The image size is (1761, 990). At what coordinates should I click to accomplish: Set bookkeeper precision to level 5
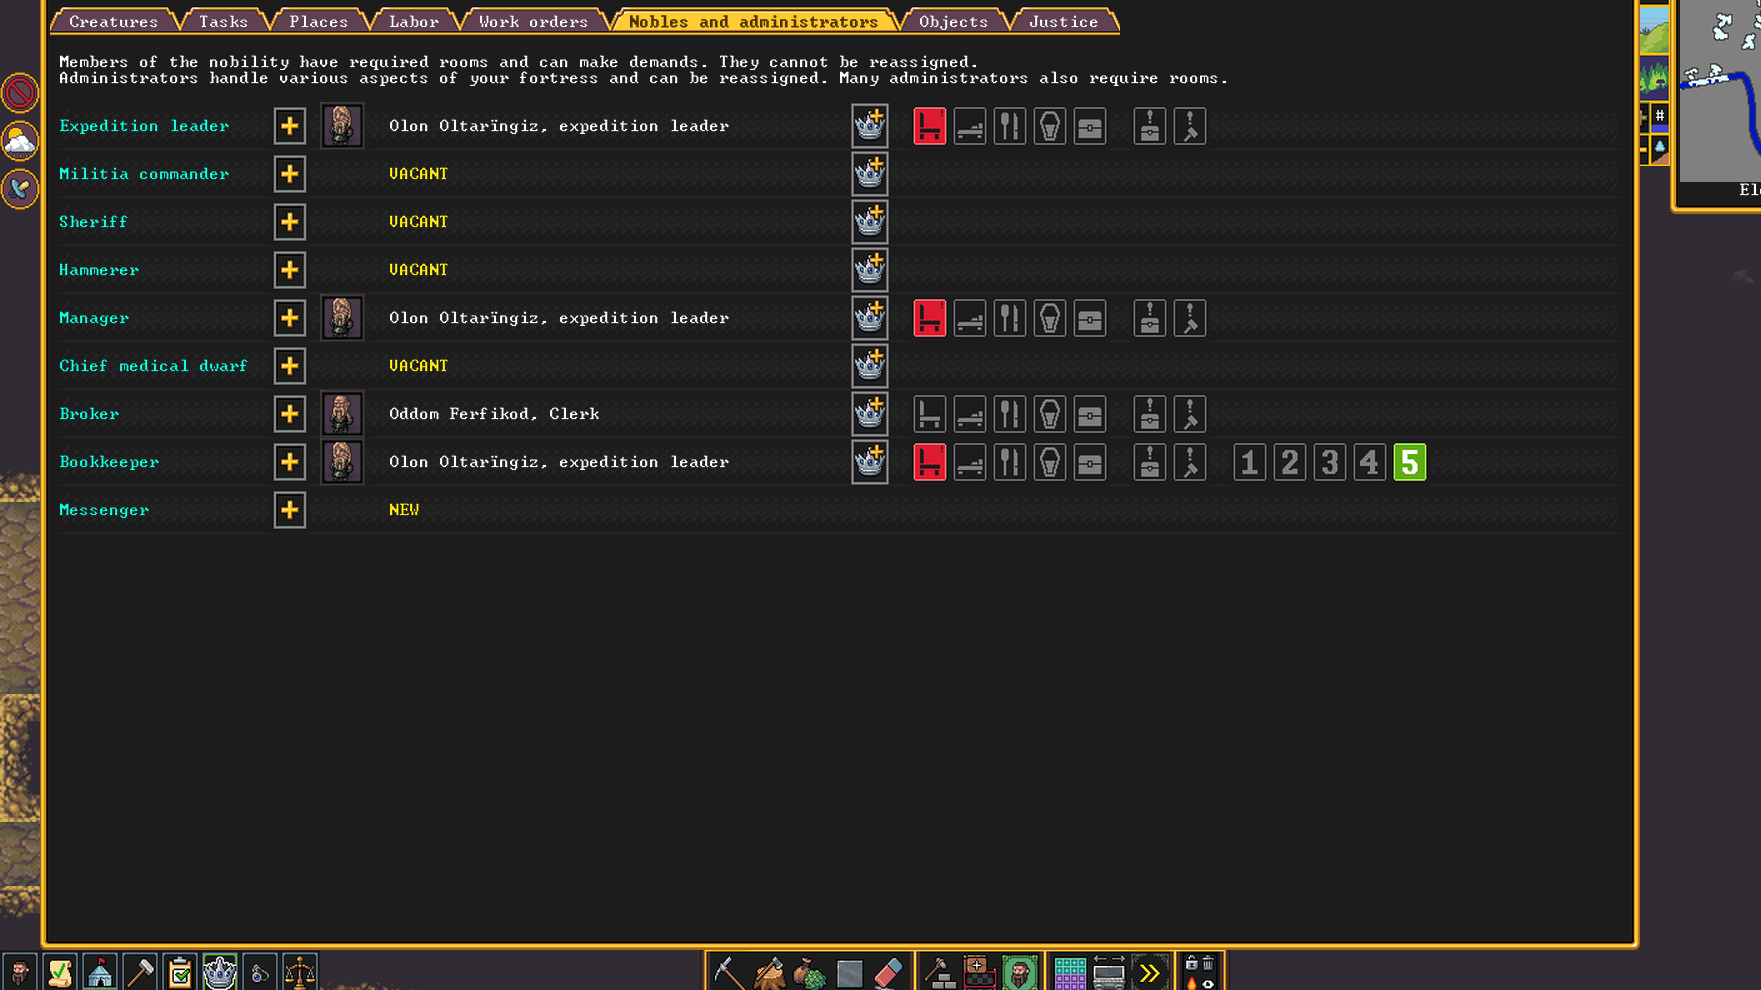(1409, 462)
